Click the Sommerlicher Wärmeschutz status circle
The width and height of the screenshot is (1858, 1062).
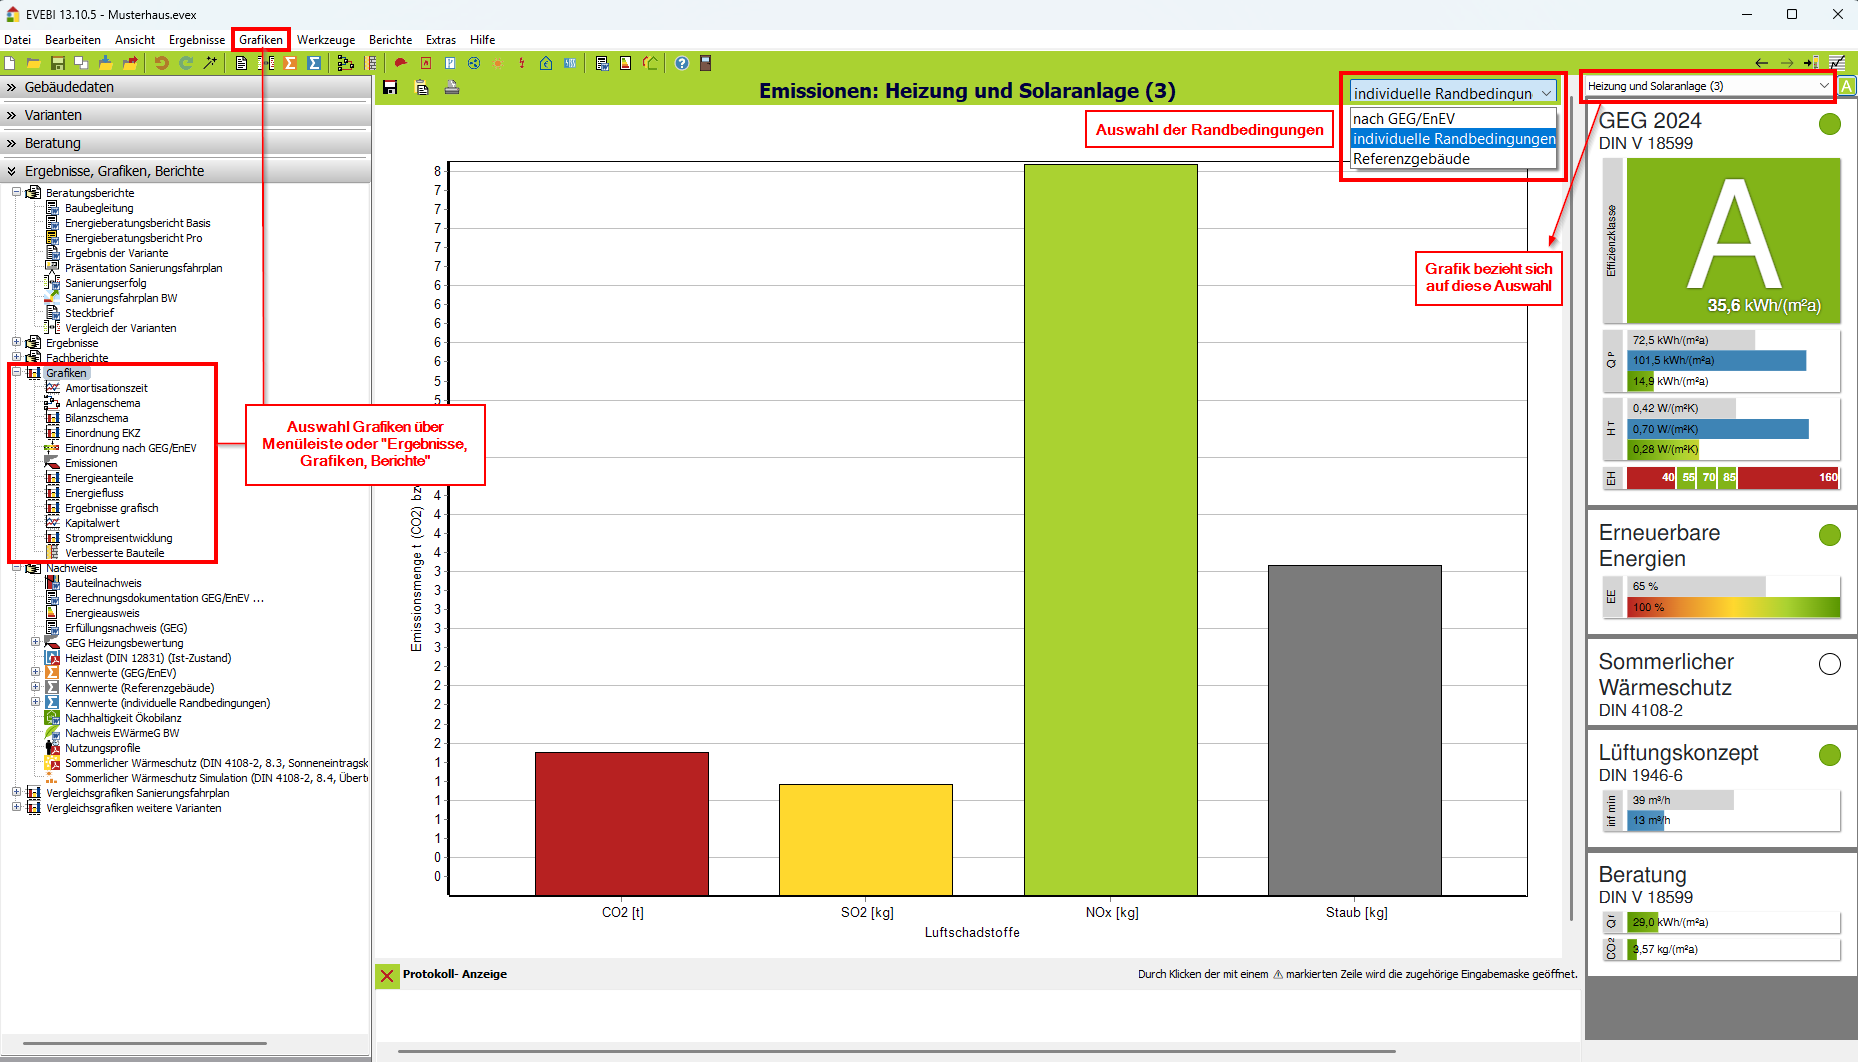pos(1829,664)
